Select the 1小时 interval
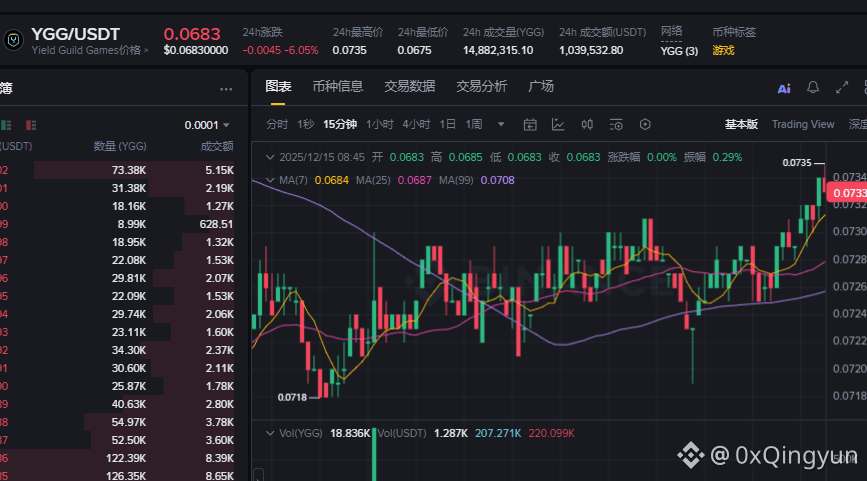The height and width of the screenshot is (481, 867). 379,124
